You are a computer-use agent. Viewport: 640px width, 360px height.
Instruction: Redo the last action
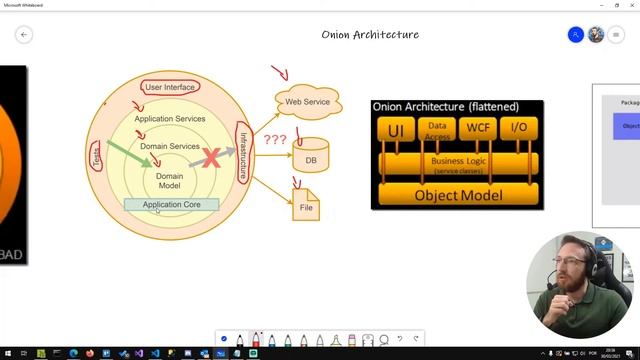tap(416, 339)
